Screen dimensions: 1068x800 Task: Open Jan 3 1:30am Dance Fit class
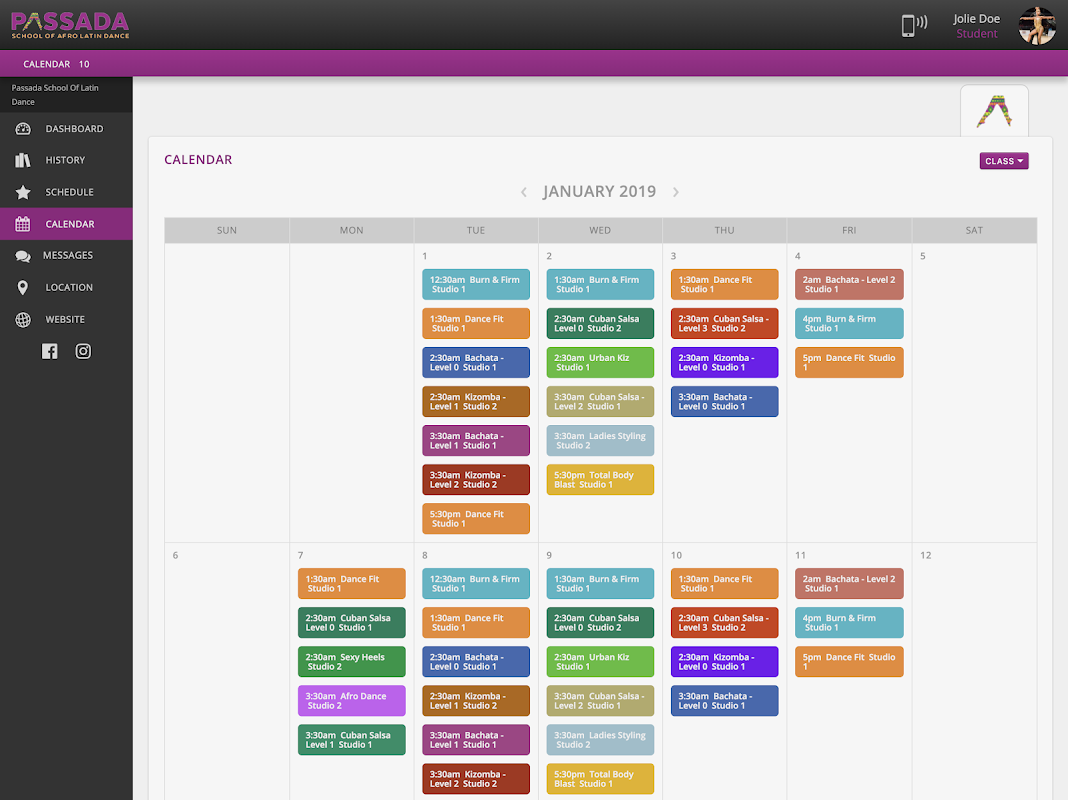725,285
